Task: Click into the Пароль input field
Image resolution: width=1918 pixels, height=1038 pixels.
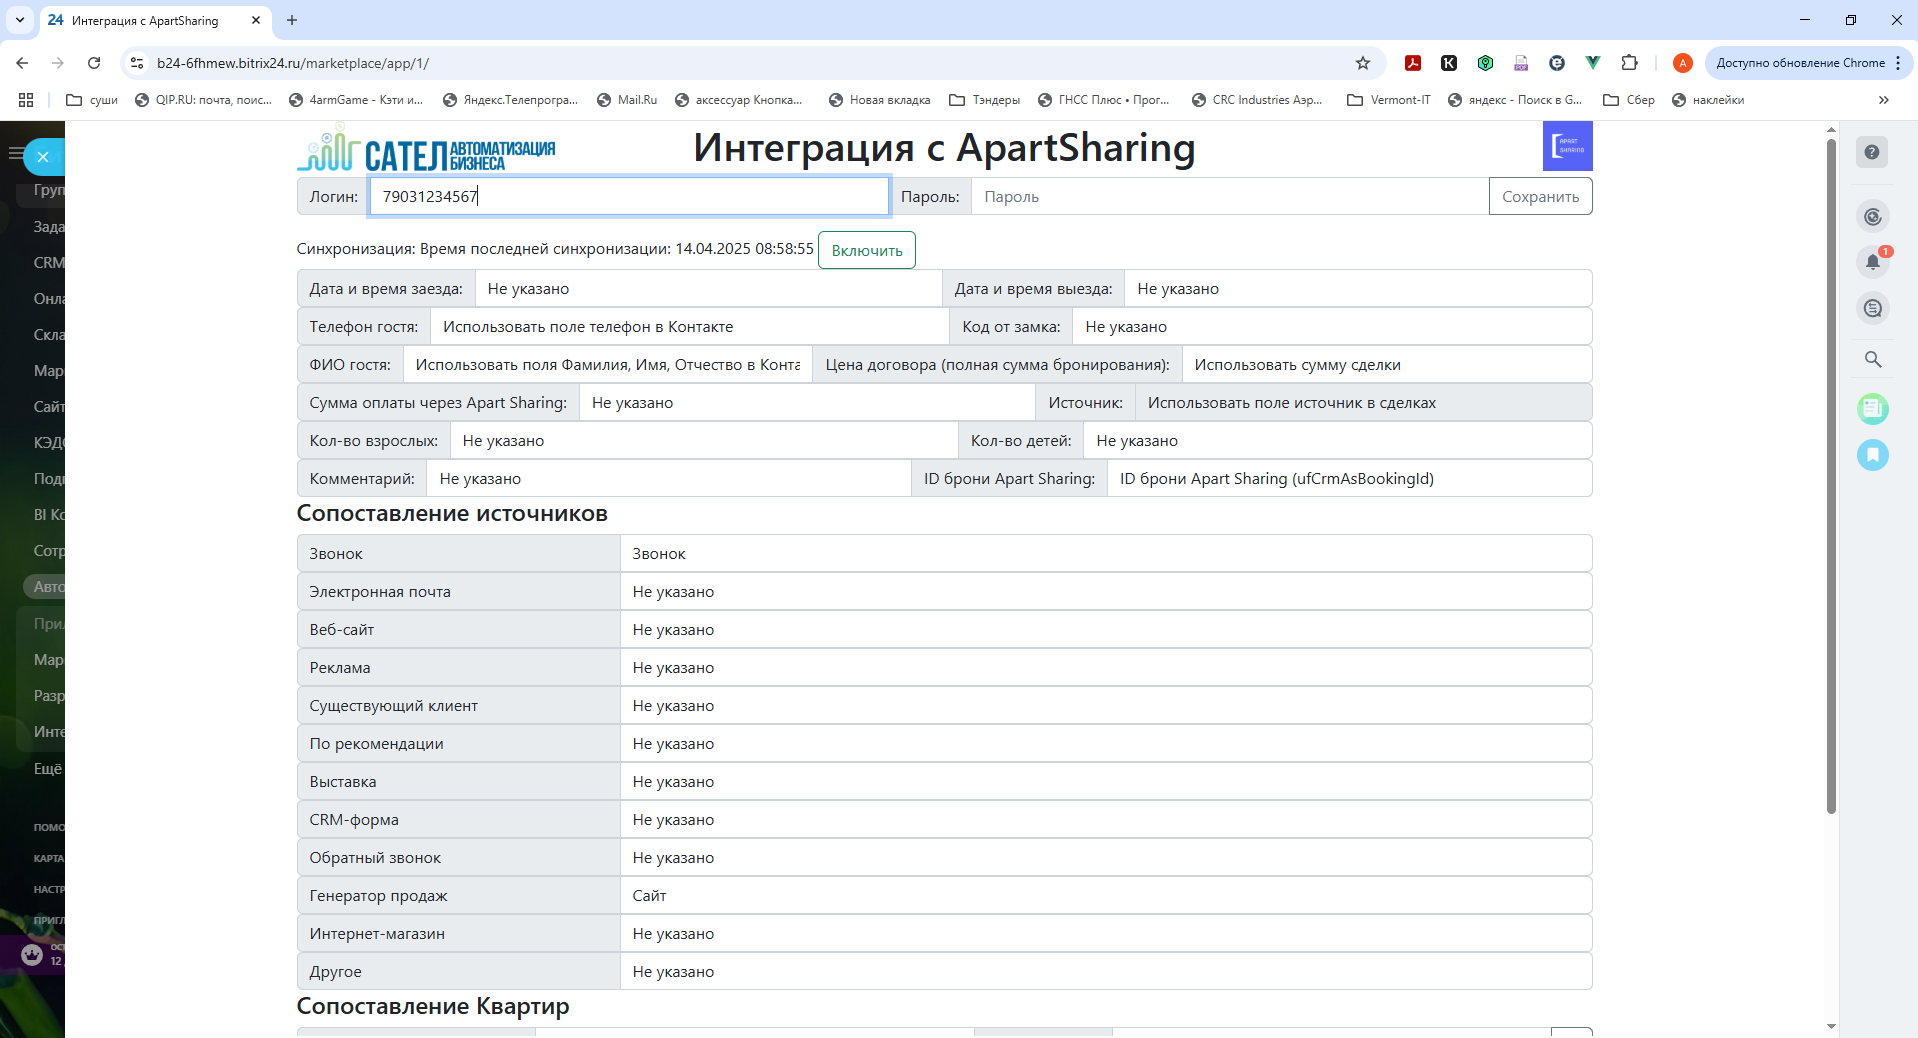Action: 1229,197
